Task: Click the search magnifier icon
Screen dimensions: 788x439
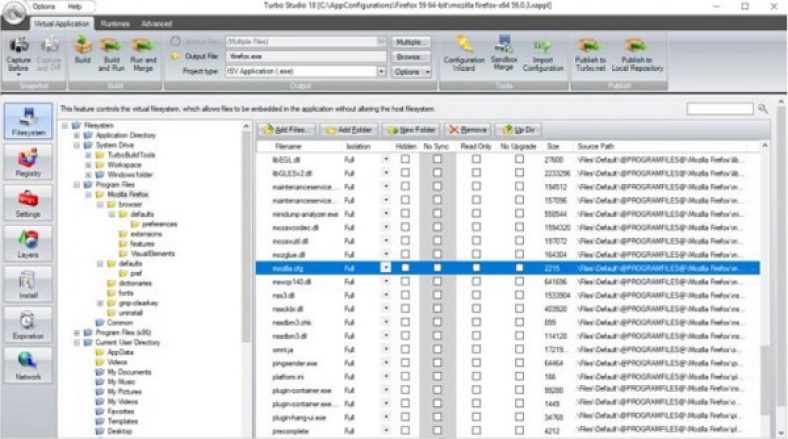Action: point(763,108)
